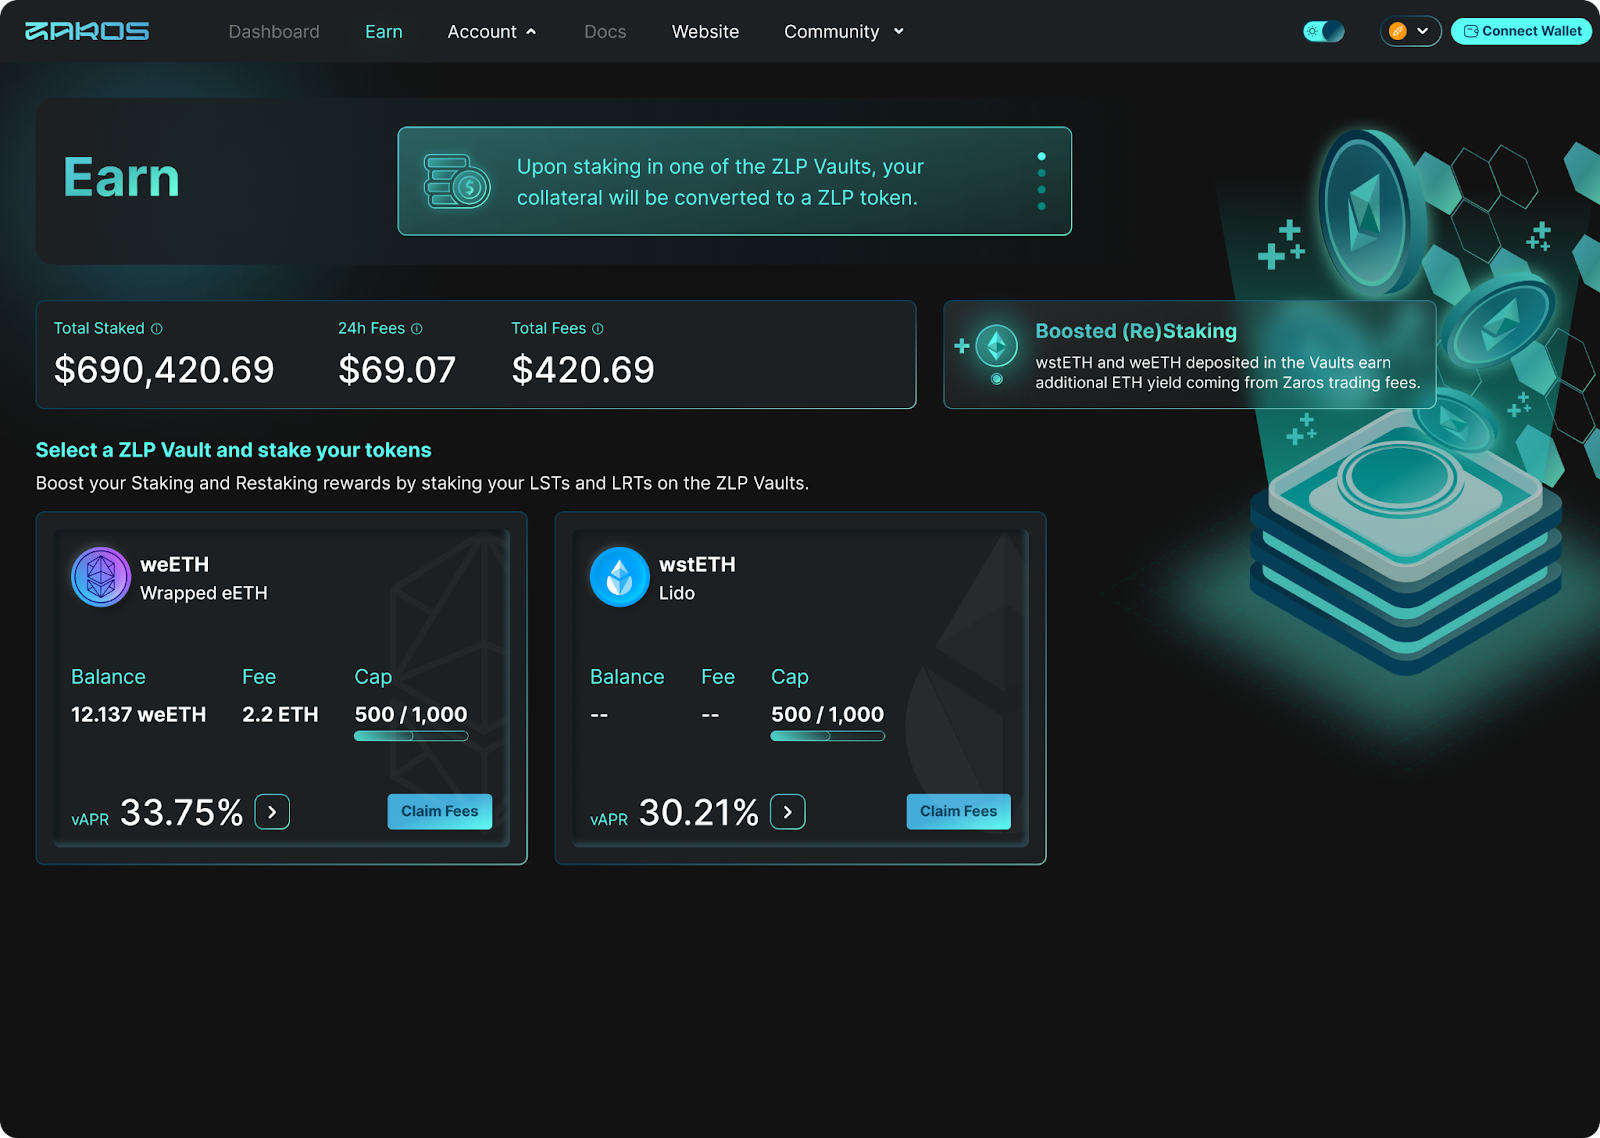
Task: Click the coins stack icon in banner
Action: click(x=457, y=181)
